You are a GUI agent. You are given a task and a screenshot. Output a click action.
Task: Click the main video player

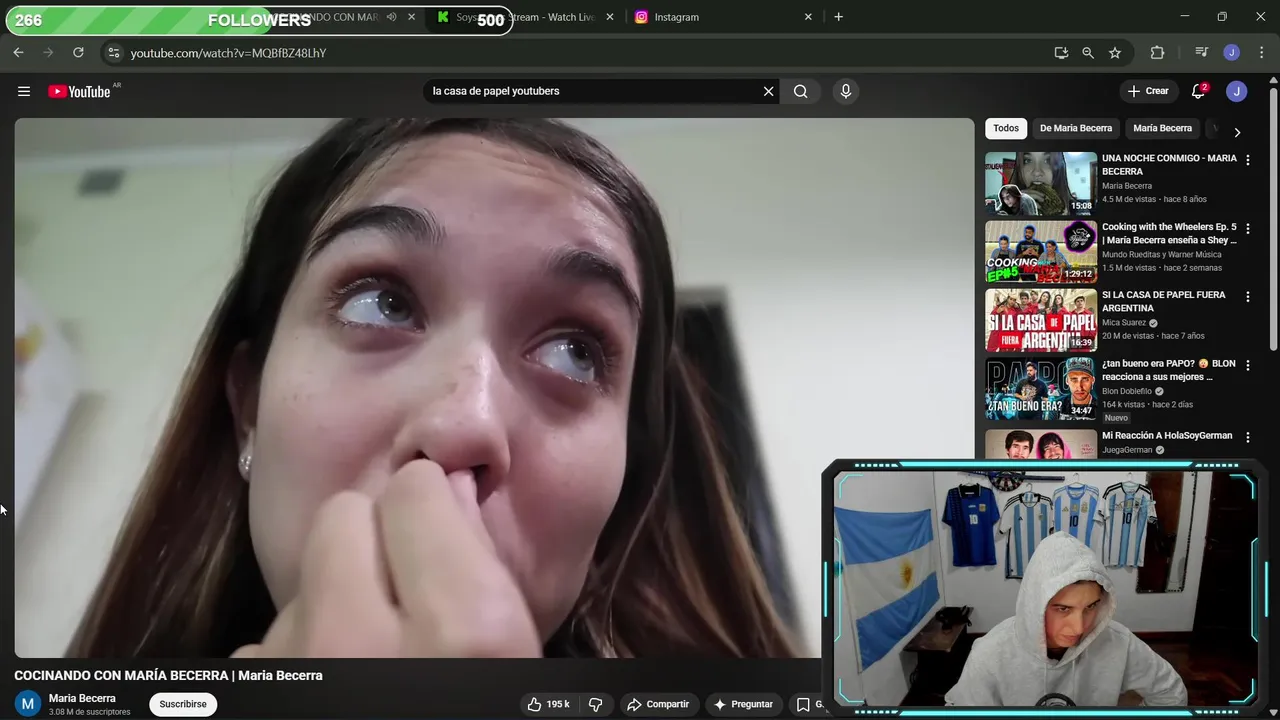[x=494, y=388]
